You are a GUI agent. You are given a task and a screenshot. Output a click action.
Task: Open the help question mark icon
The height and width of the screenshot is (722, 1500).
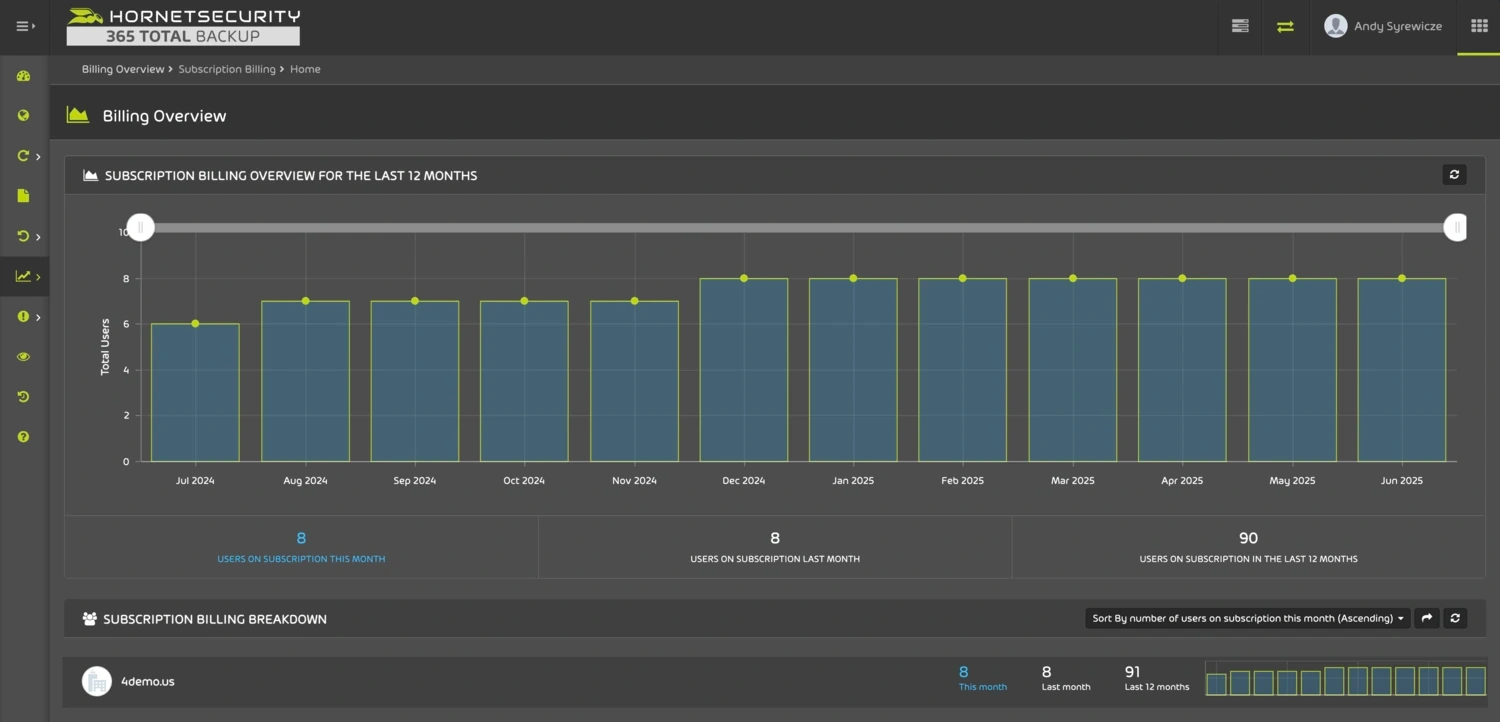point(22,436)
